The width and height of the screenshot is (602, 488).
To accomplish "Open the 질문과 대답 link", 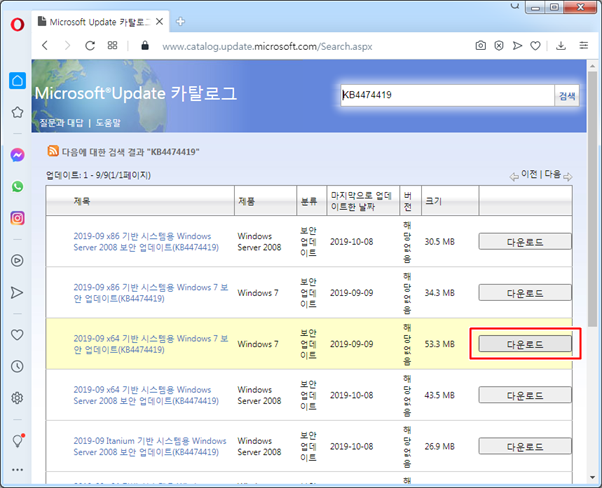I will point(61,123).
